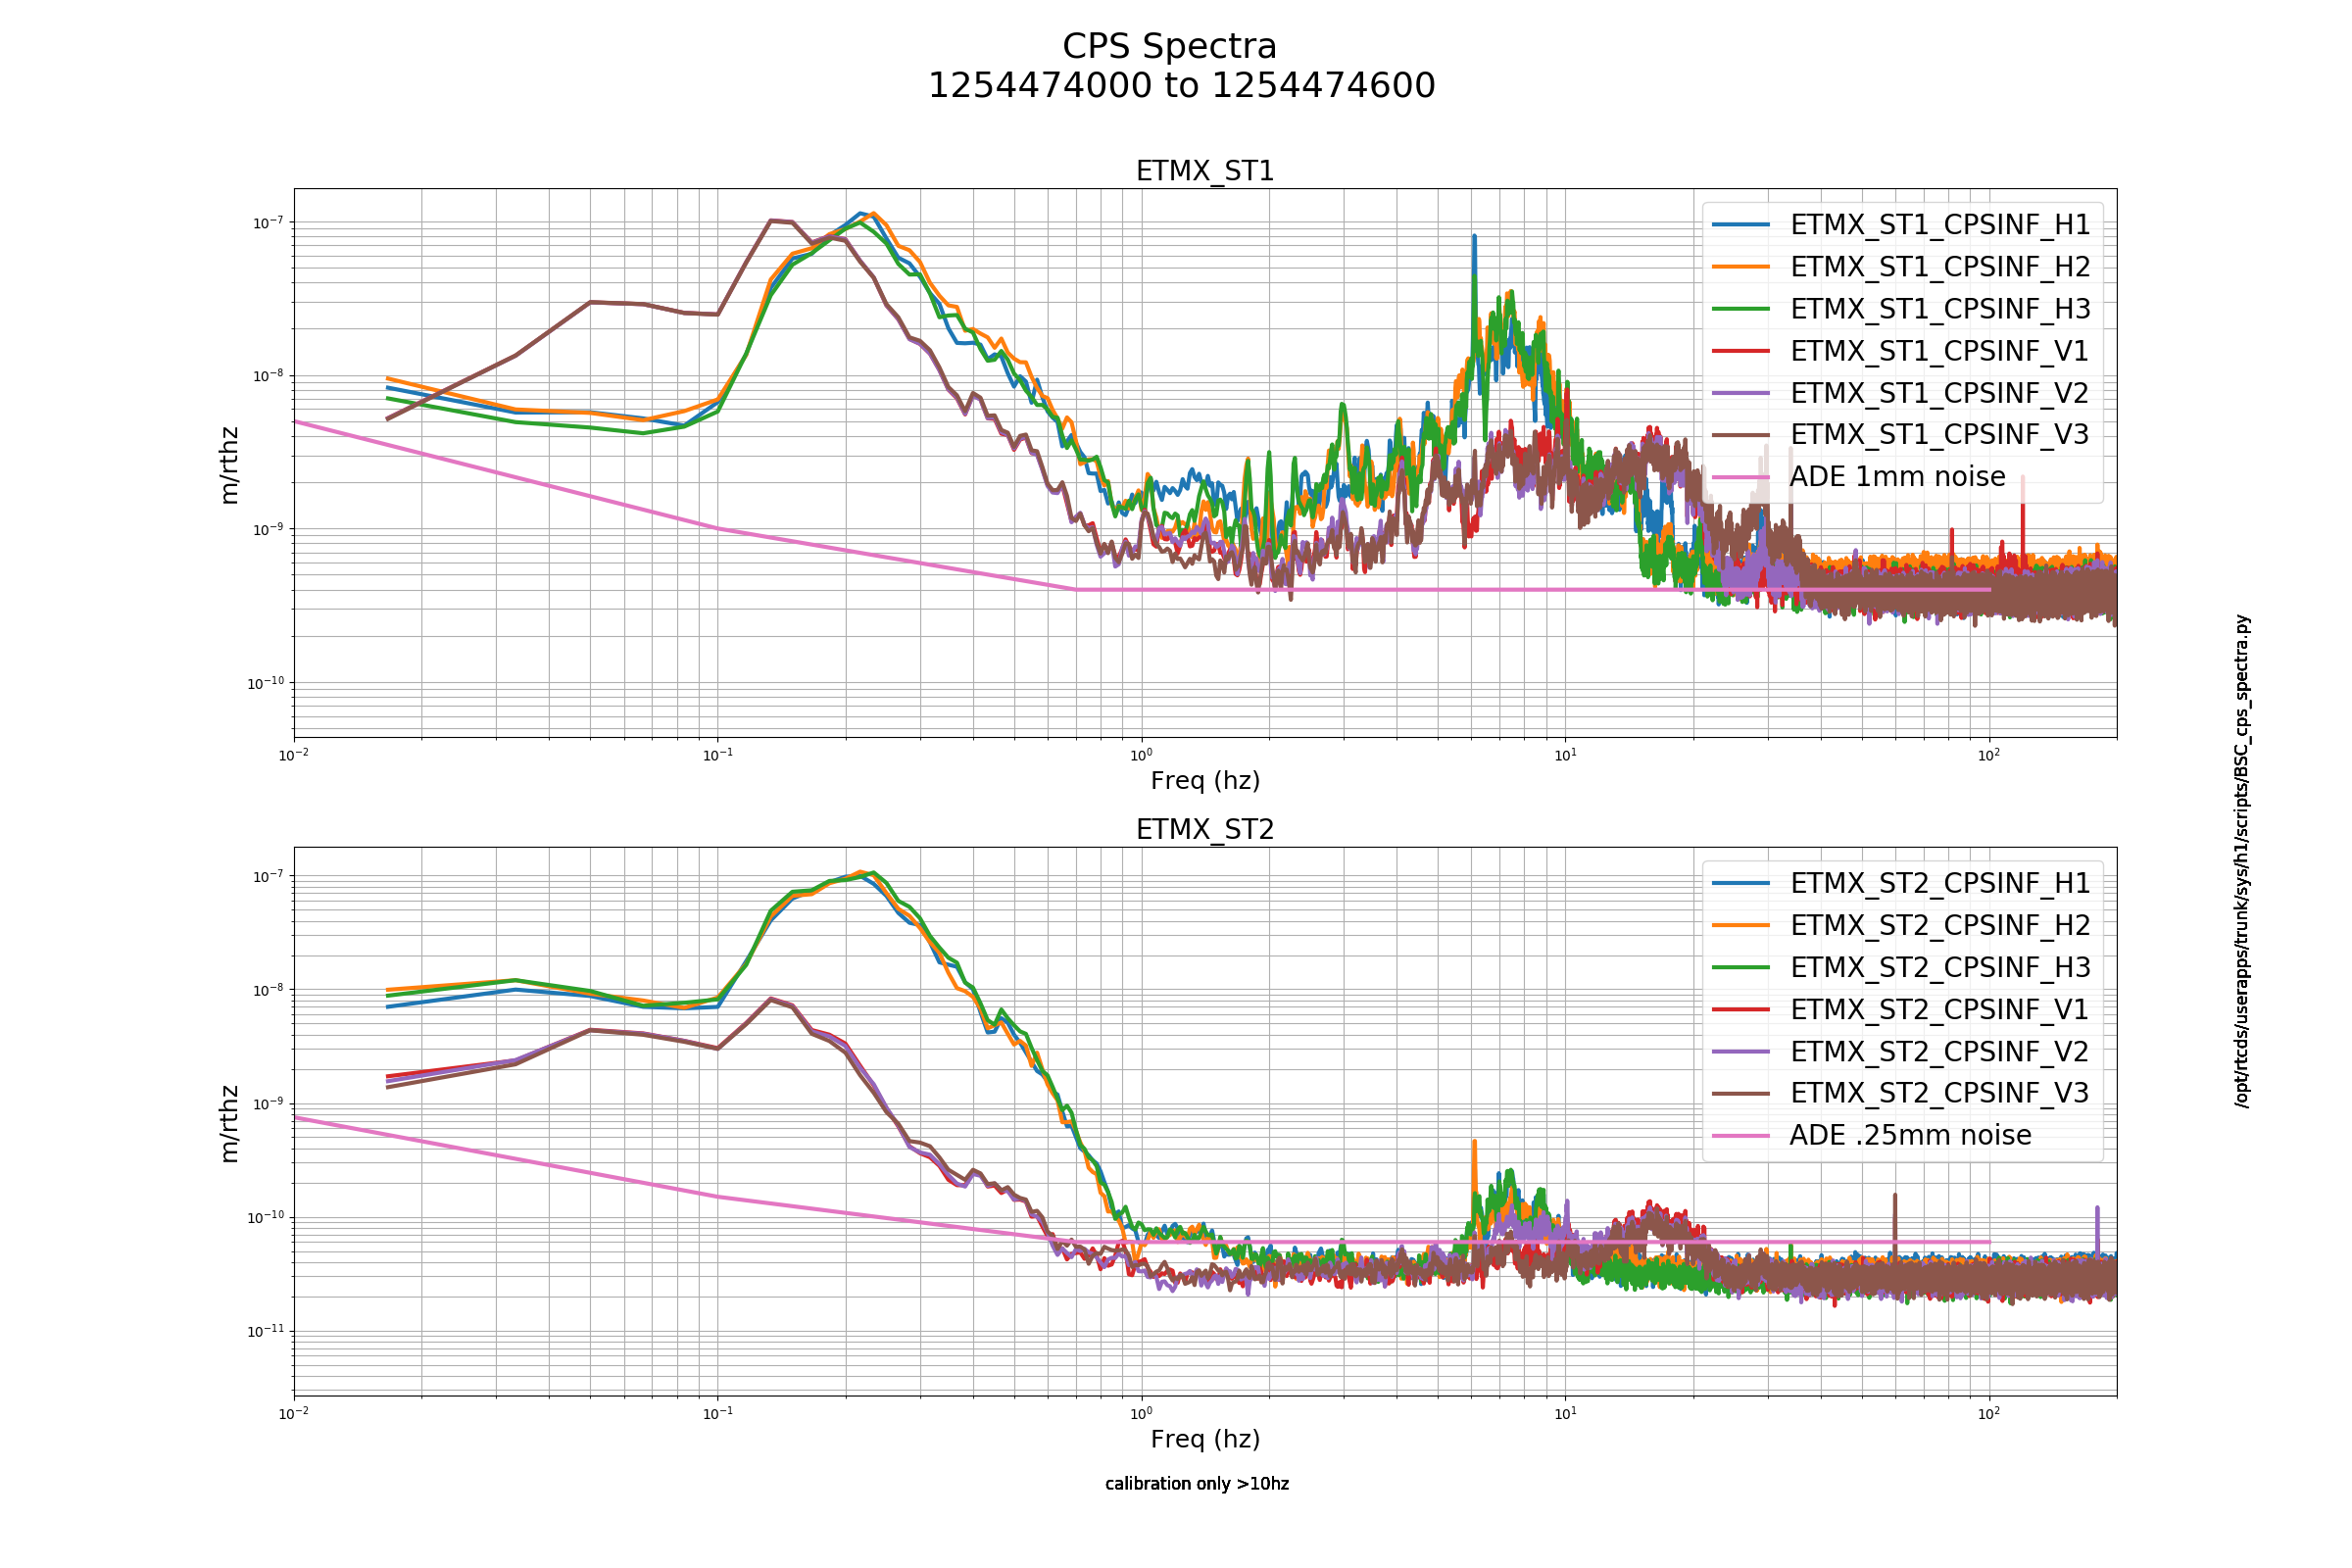The width and height of the screenshot is (2352, 1568).
Task: Click the "Freq (hz)" label under ETMX_ST1 plot
Action: [1205, 781]
